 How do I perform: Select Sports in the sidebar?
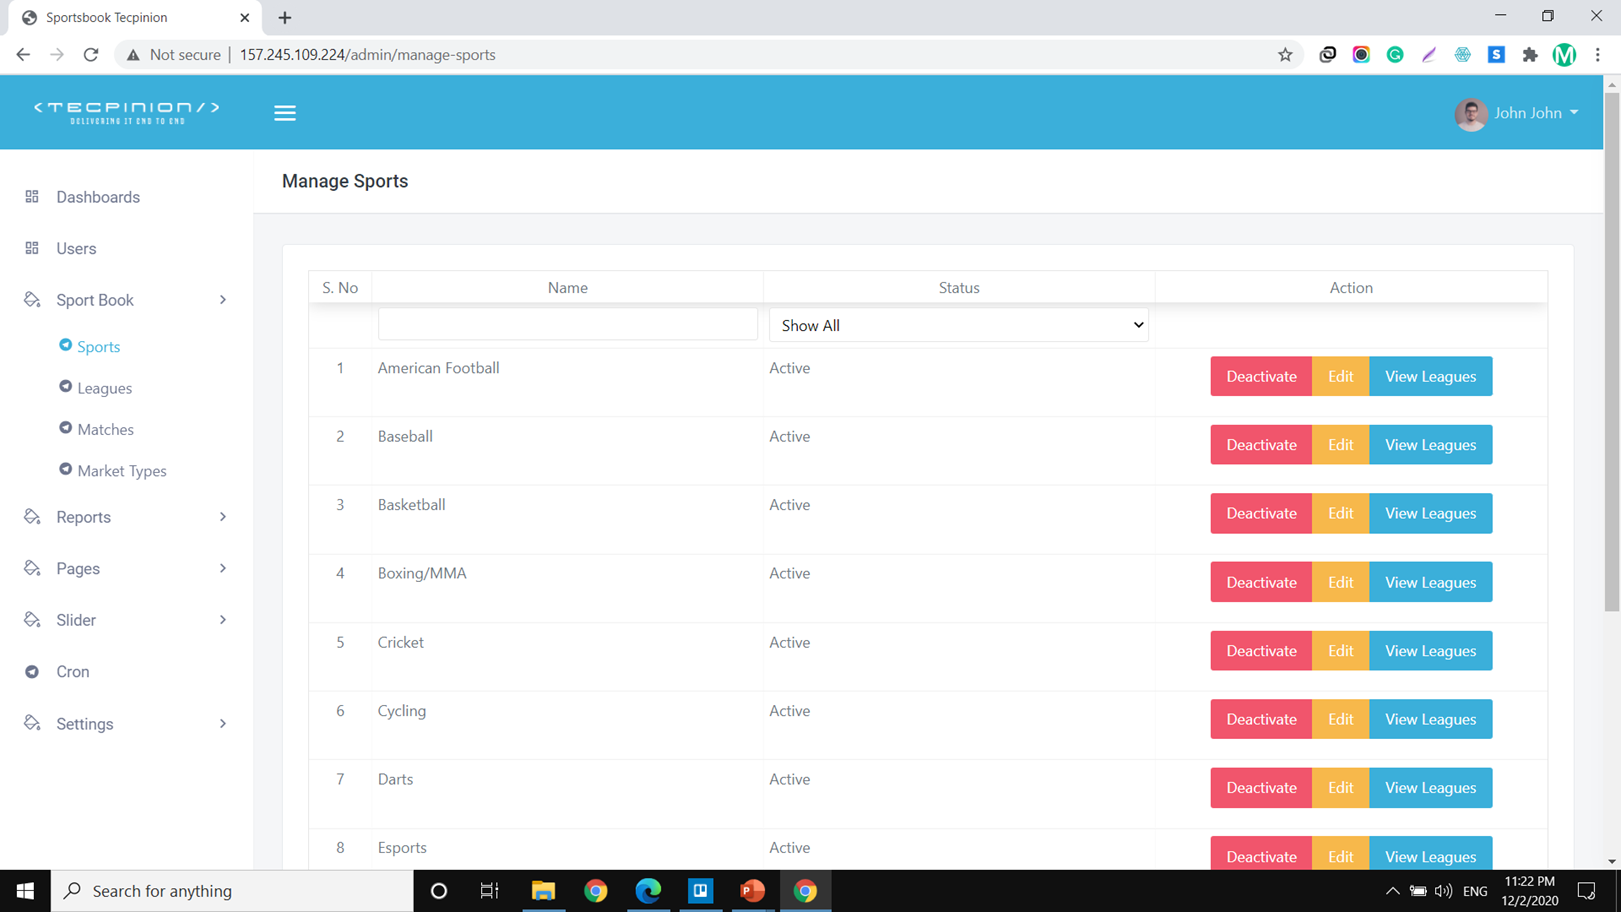pyautogui.click(x=98, y=346)
